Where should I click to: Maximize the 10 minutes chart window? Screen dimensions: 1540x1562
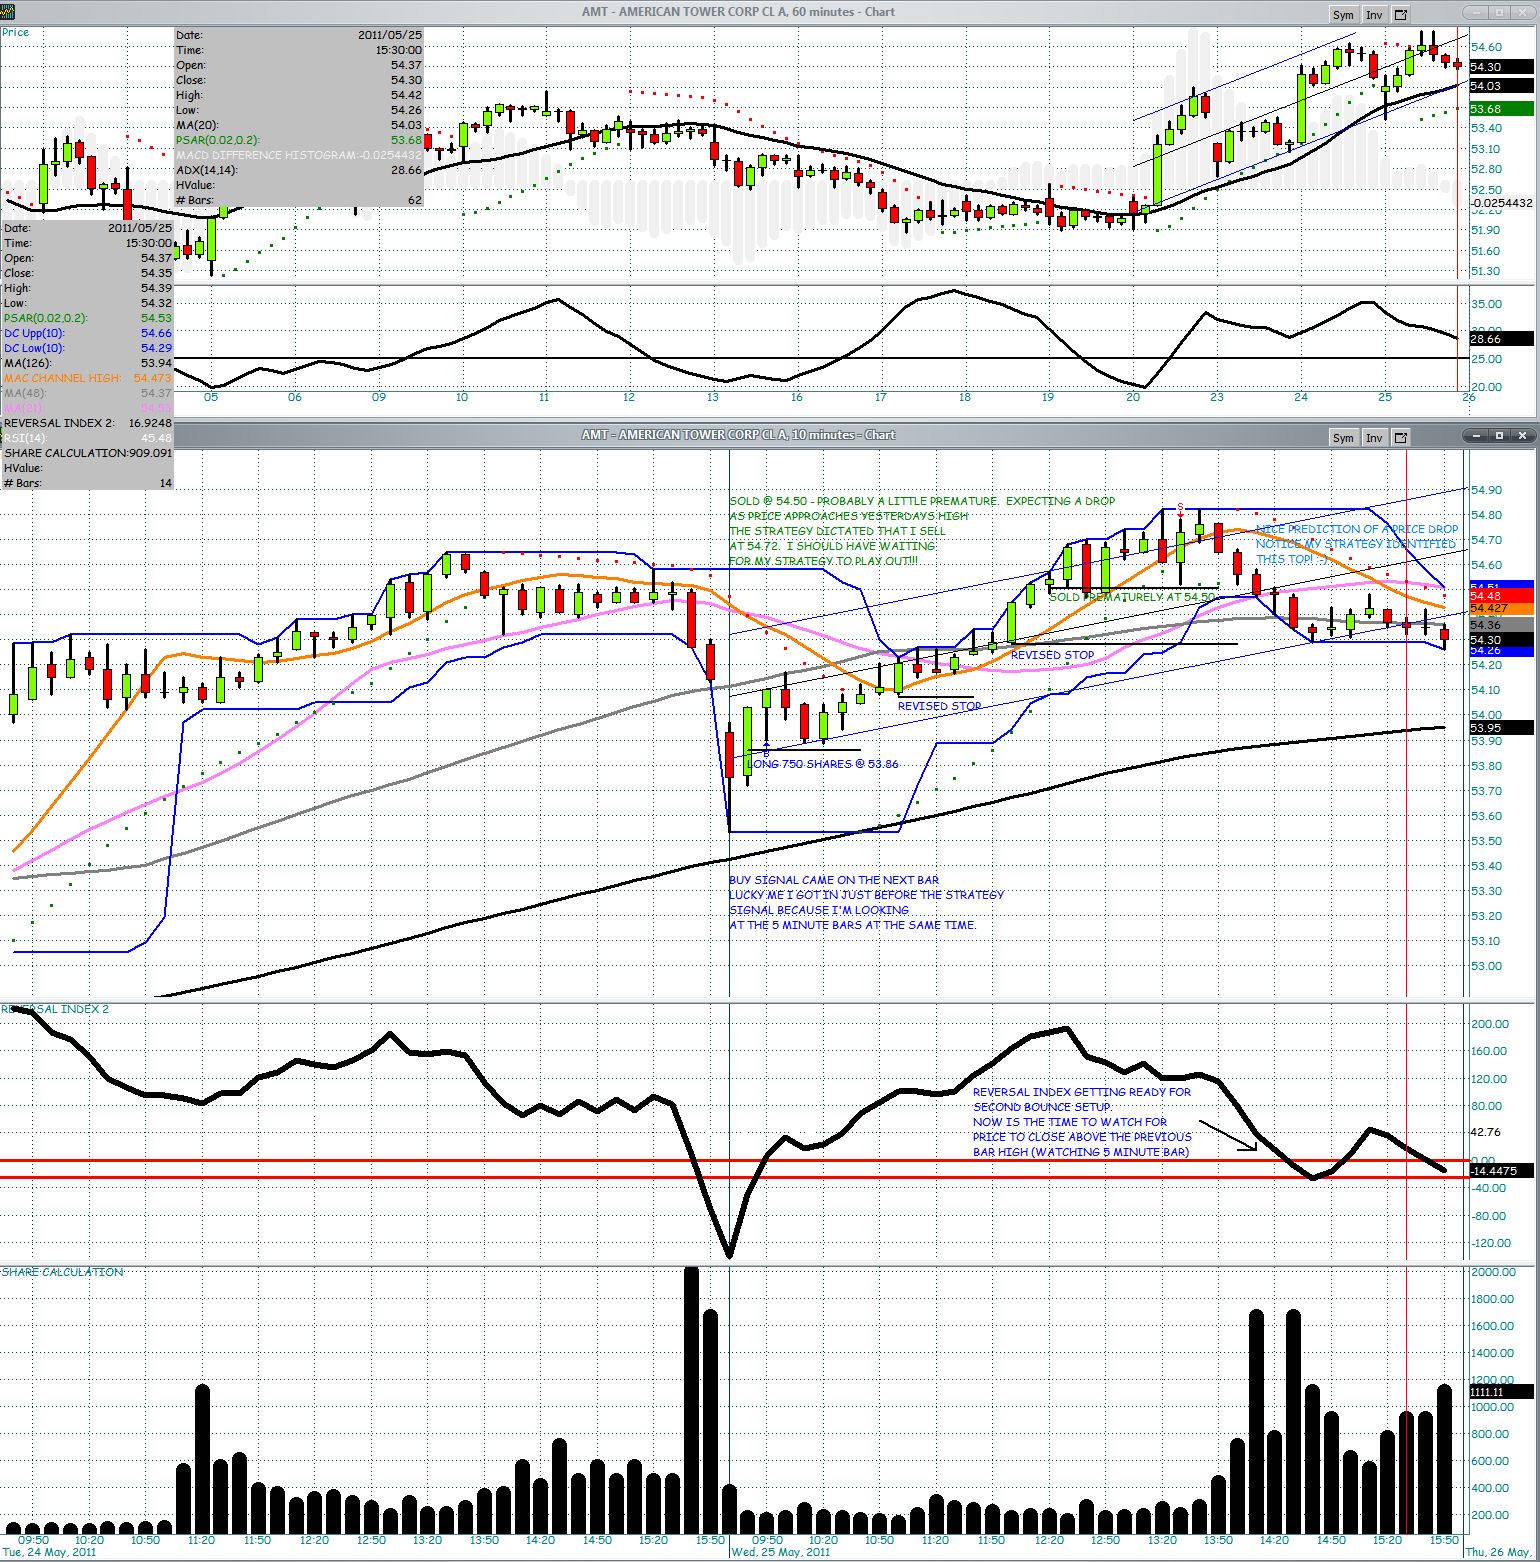coord(1500,436)
